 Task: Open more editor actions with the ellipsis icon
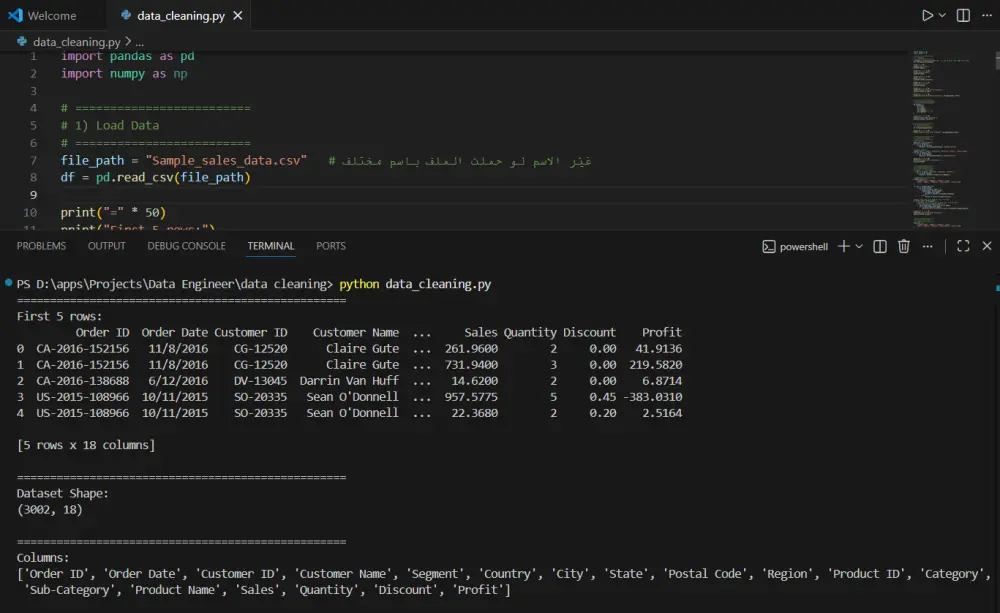click(x=987, y=15)
